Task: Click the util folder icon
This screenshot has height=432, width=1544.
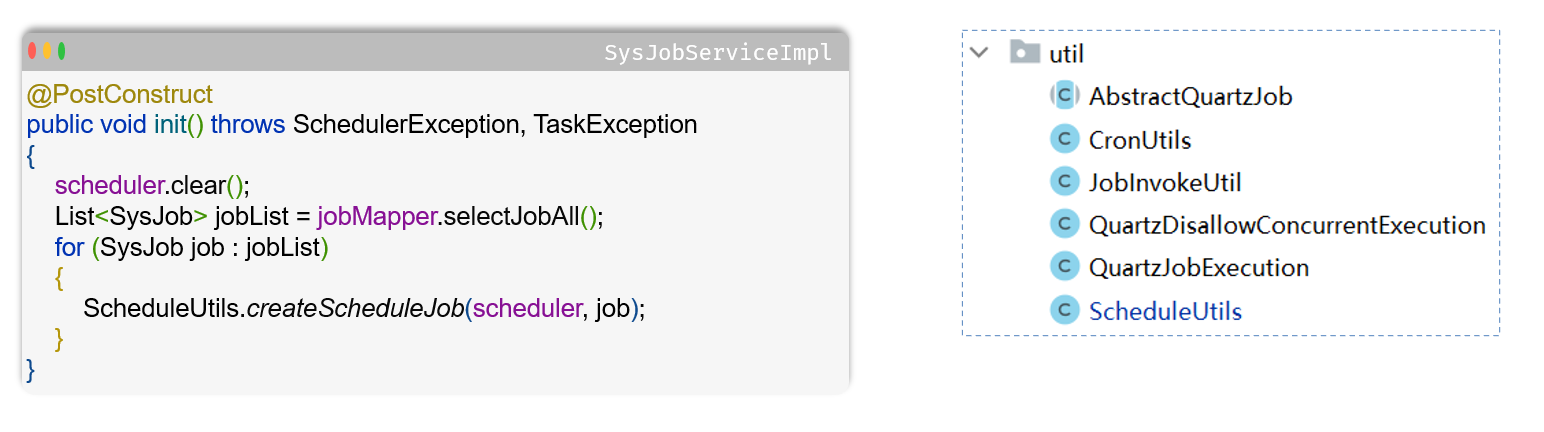Action: pos(1025,53)
